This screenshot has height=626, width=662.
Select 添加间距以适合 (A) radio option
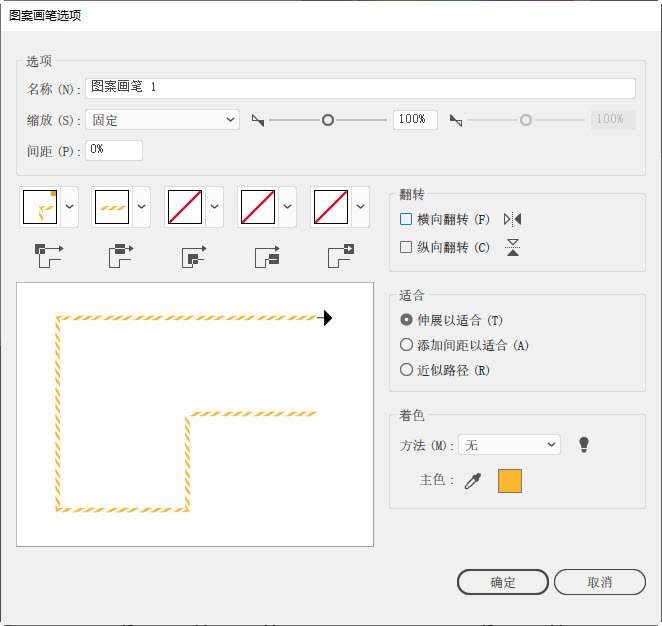(406, 345)
